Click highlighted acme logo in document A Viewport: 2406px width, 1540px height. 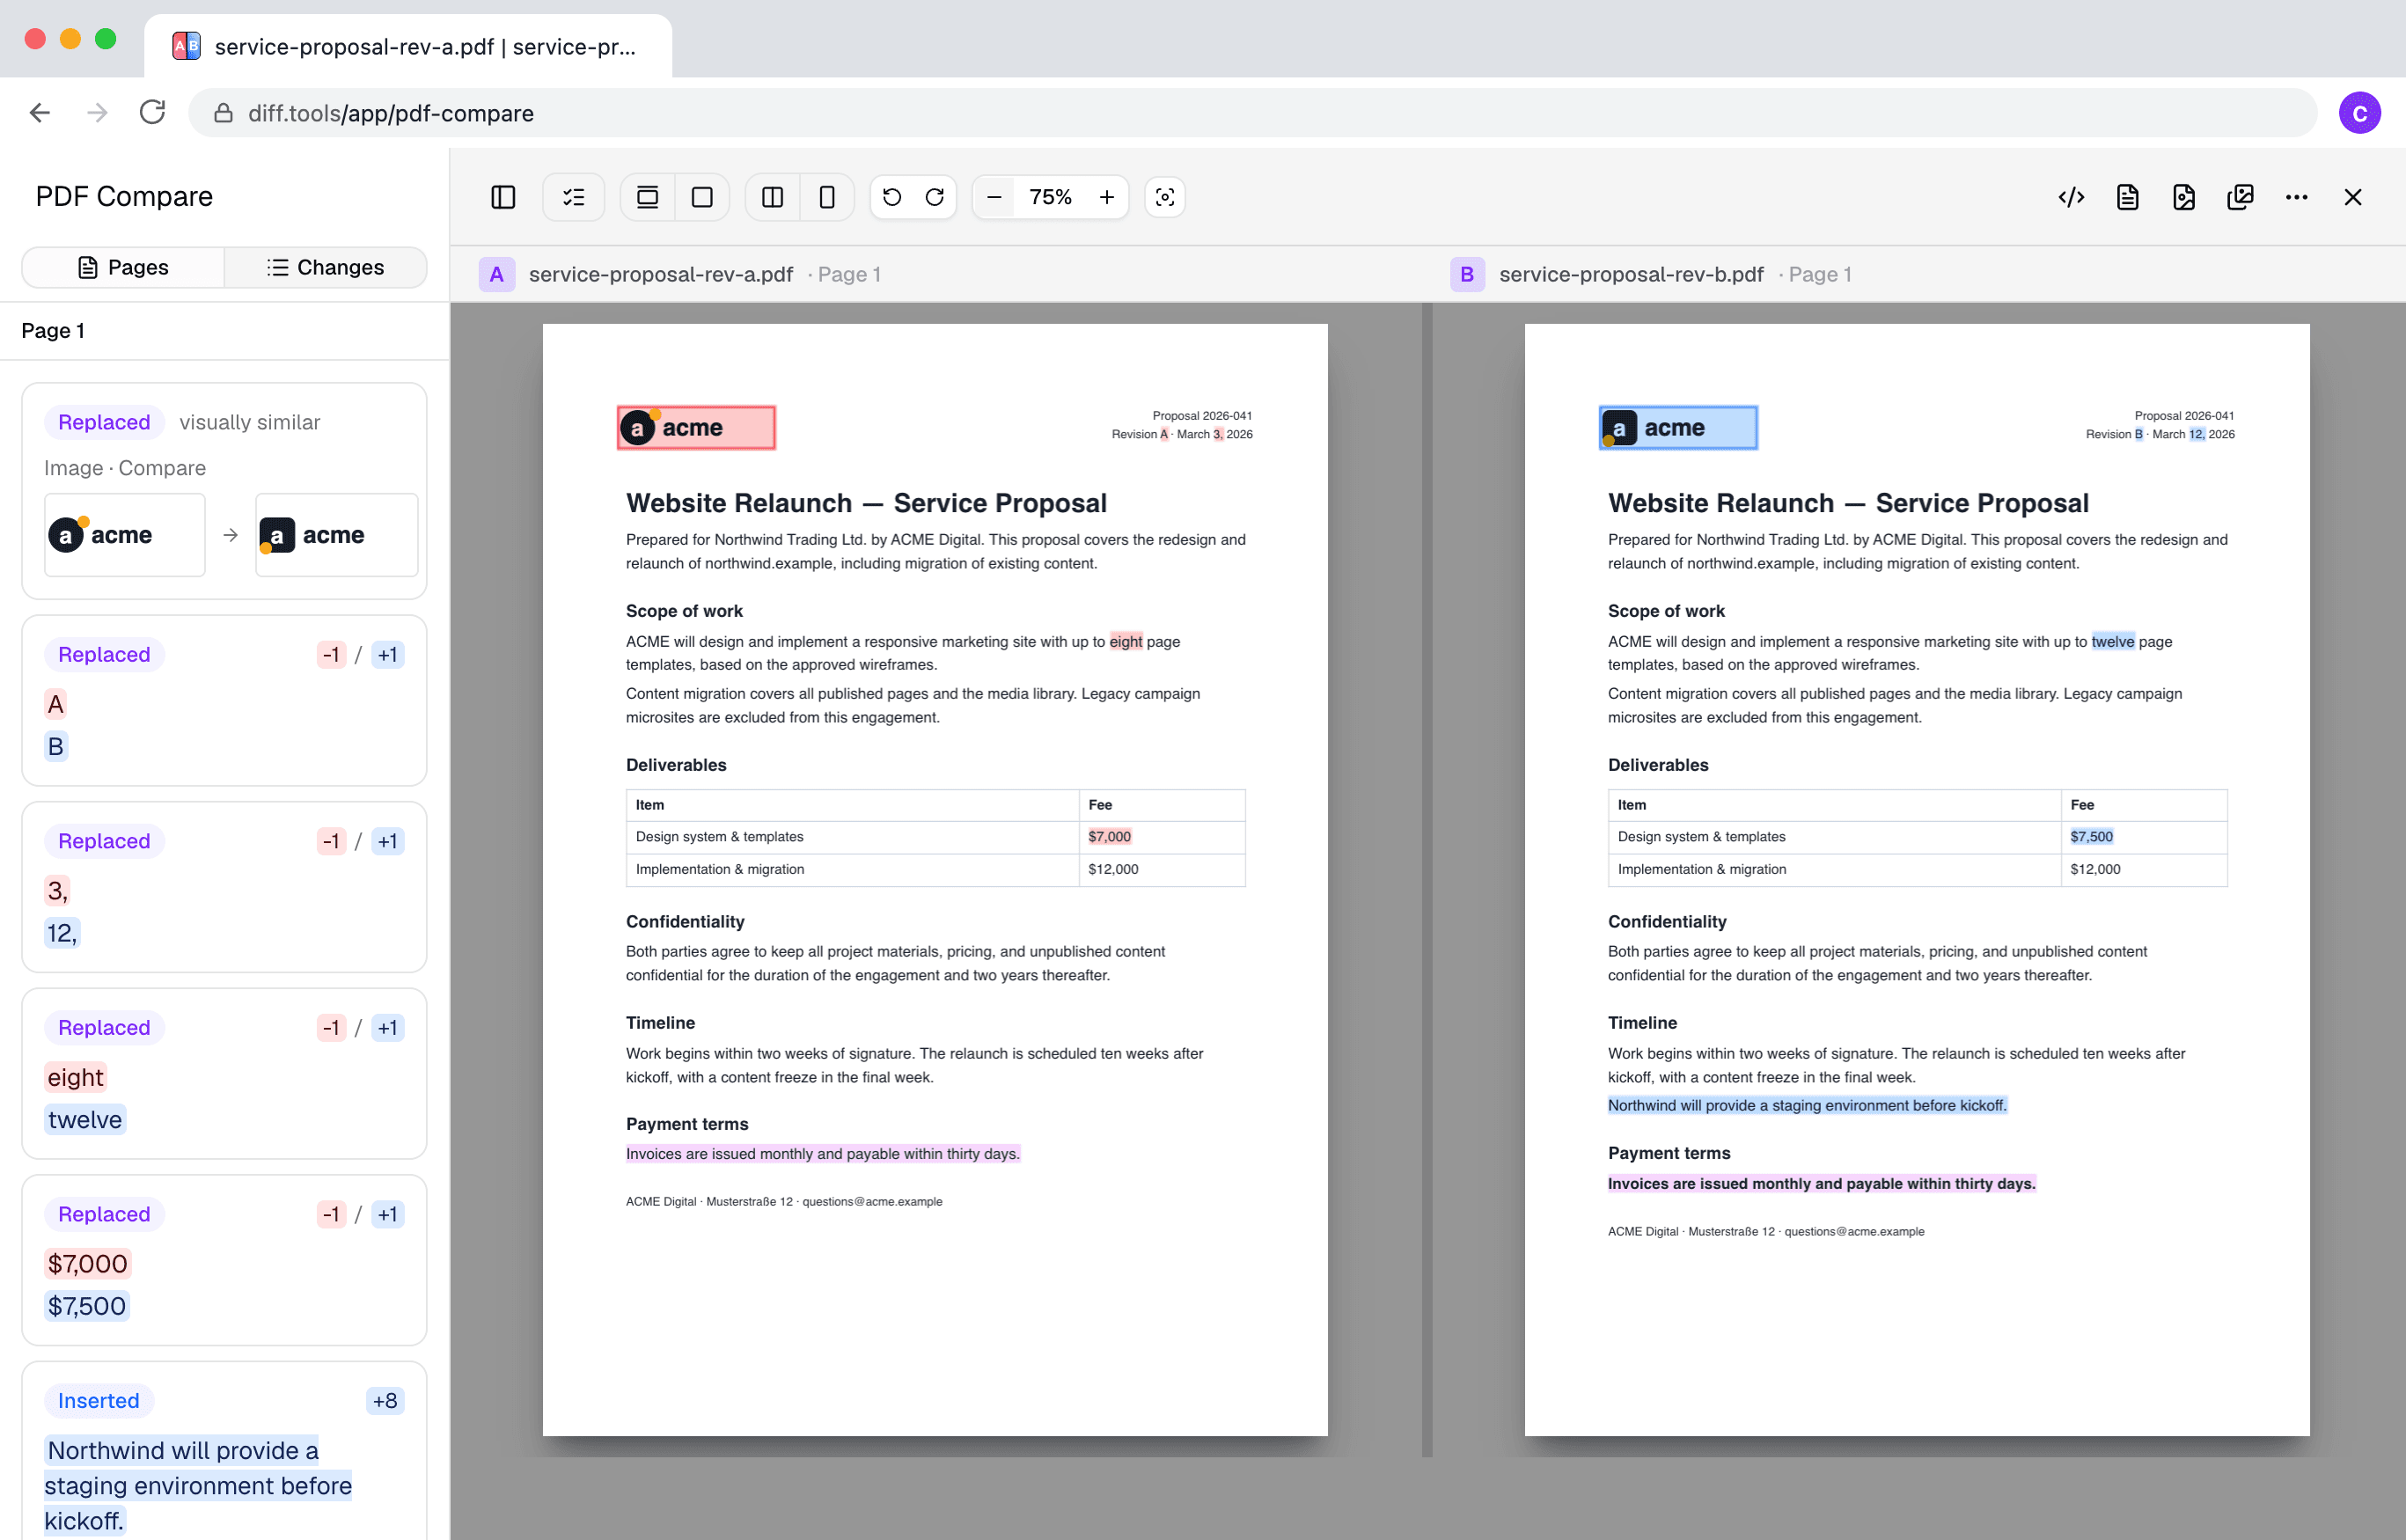[696, 428]
